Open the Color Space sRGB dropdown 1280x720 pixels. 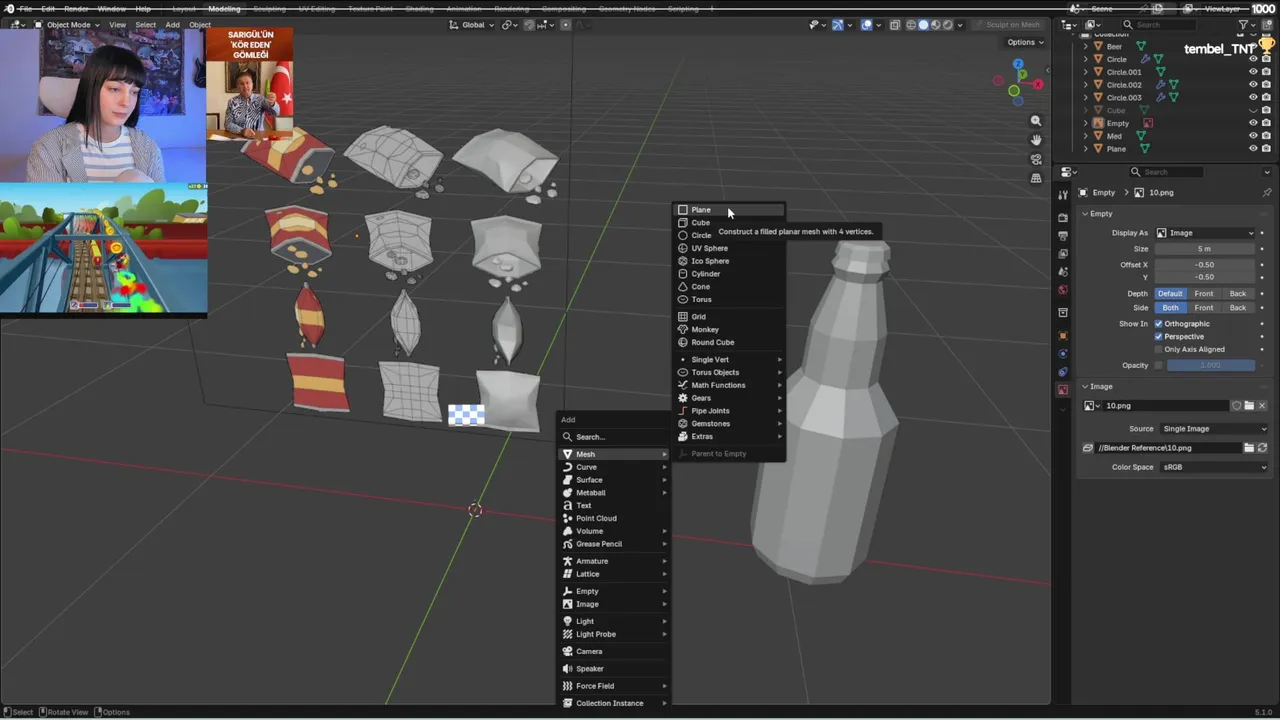coord(1213,467)
